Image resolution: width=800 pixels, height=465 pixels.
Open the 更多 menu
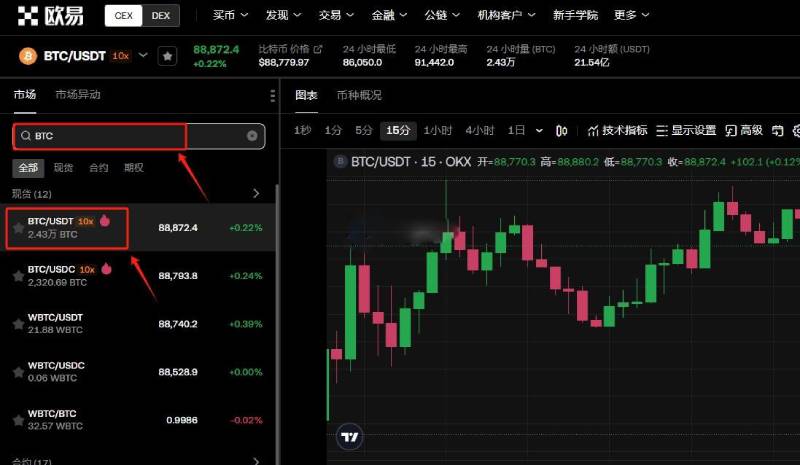[631, 15]
